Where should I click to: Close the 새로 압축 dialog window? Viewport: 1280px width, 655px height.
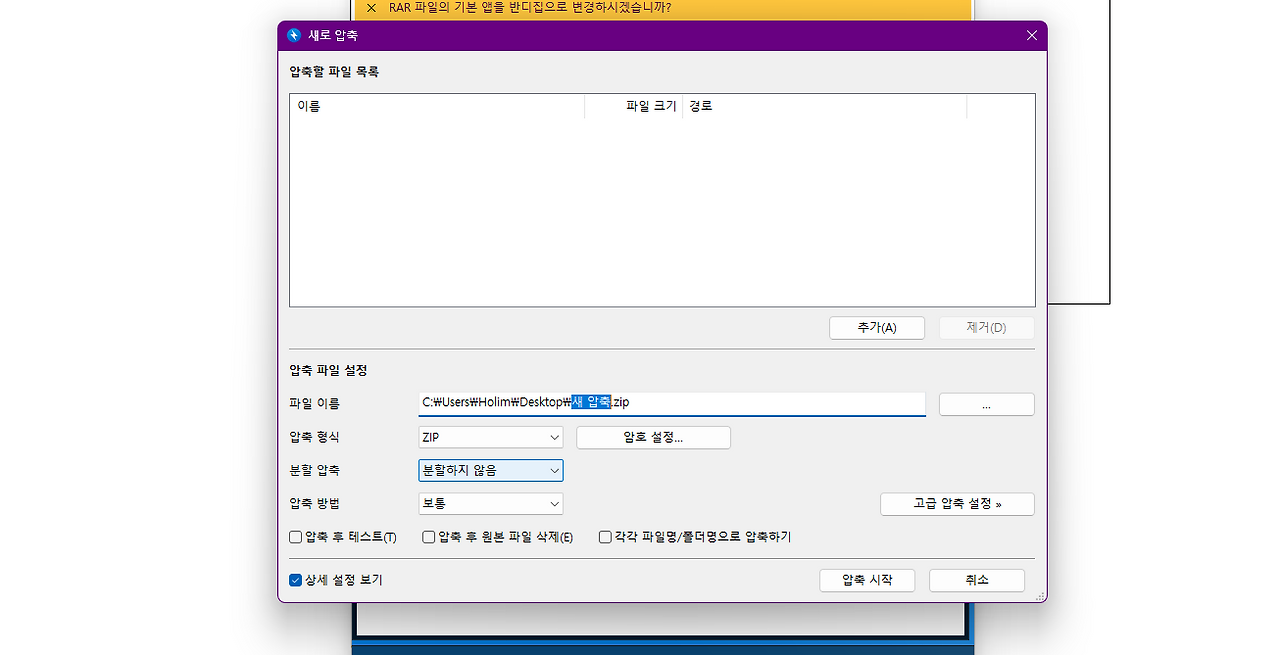[1031, 35]
